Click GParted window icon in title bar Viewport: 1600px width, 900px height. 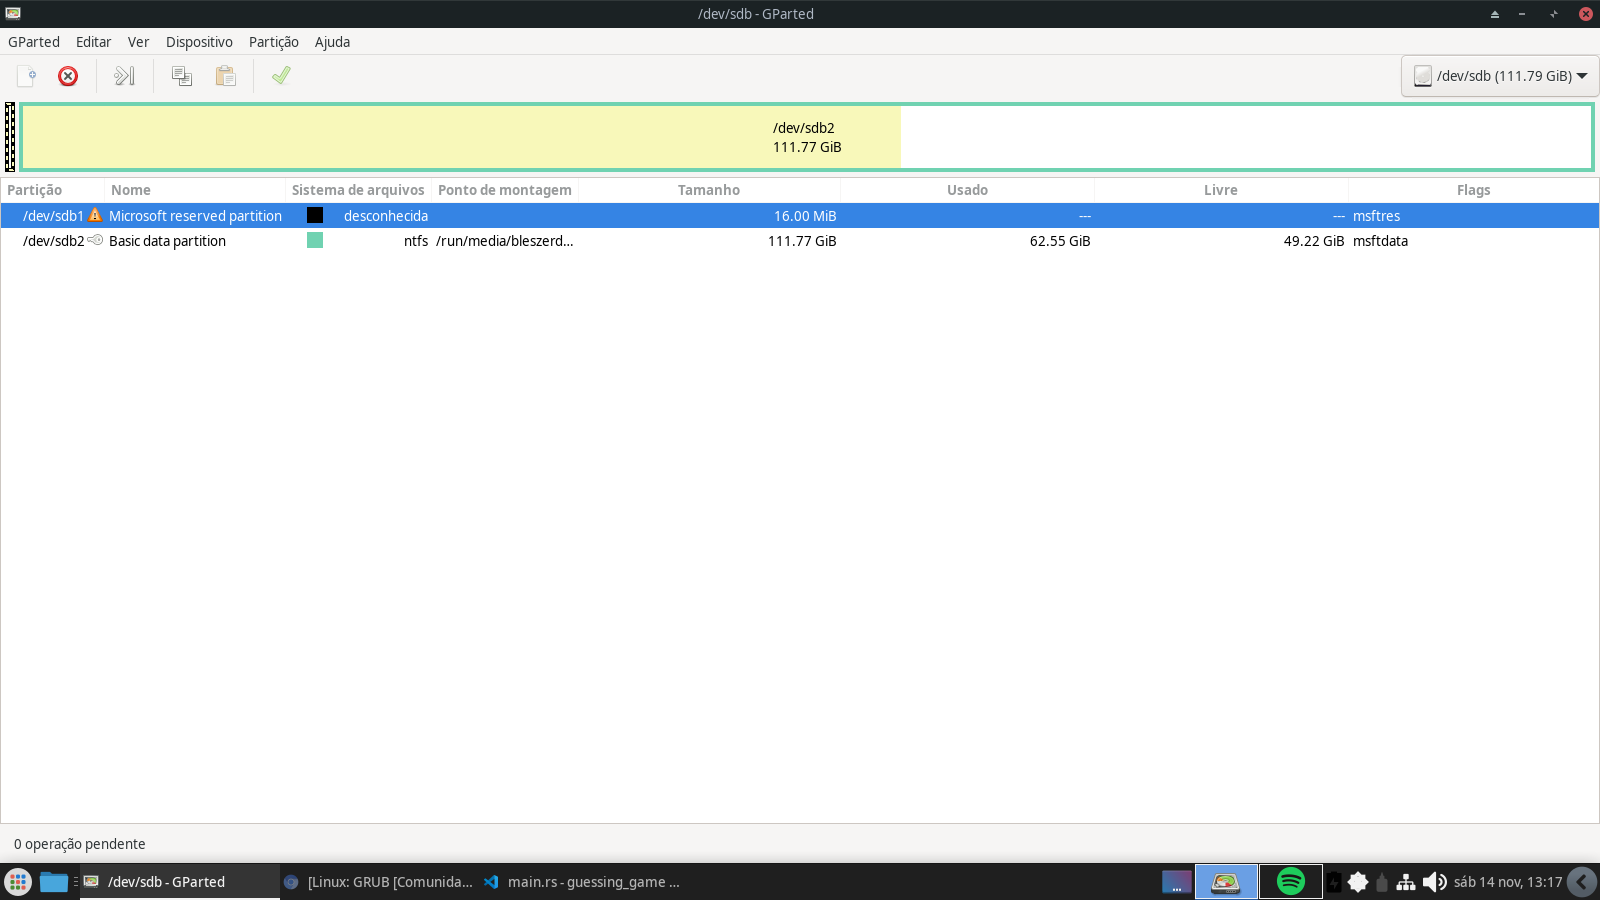point(13,13)
